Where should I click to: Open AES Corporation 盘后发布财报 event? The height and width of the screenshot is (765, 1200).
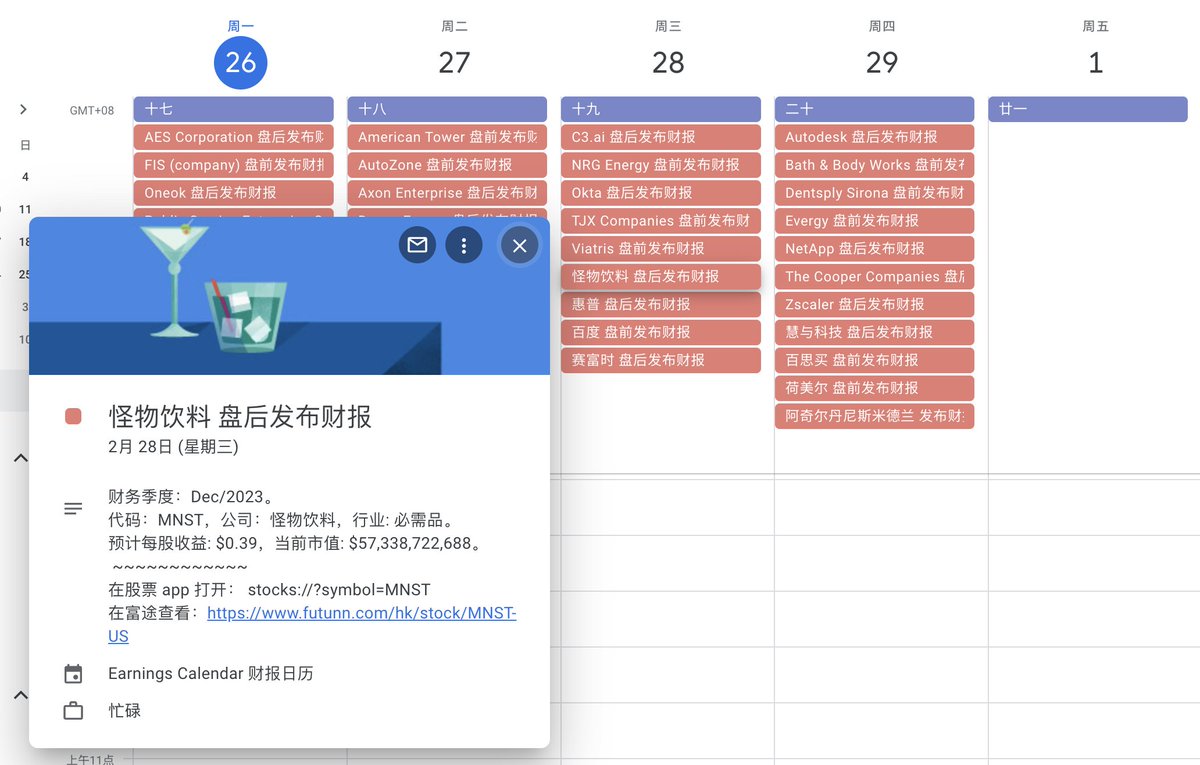[233, 137]
